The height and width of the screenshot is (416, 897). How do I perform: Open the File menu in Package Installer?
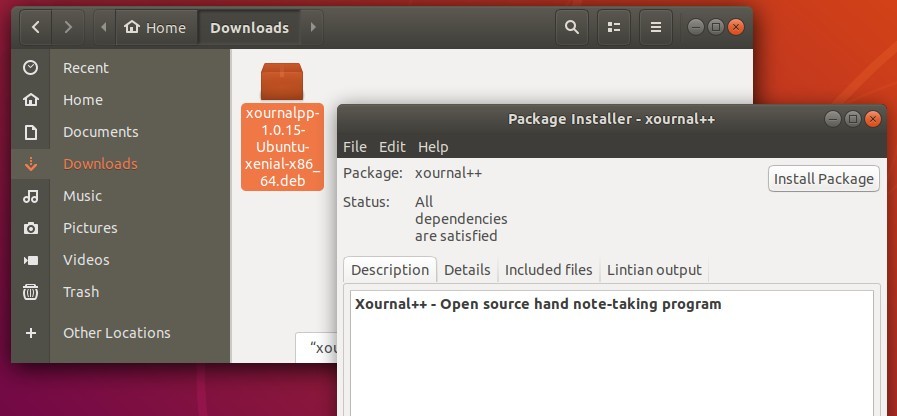[x=355, y=147]
